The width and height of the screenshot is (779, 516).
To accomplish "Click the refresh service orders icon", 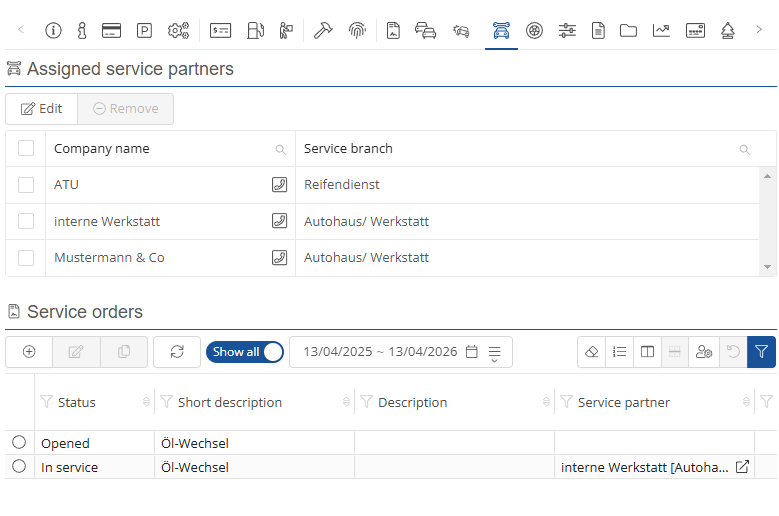I will [x=177, y=352].
